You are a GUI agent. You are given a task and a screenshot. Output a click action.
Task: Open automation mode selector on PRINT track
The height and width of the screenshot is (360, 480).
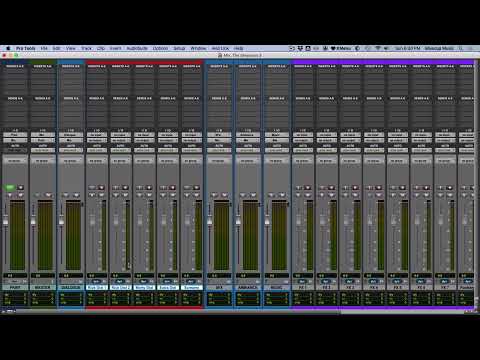click(15, 150)
